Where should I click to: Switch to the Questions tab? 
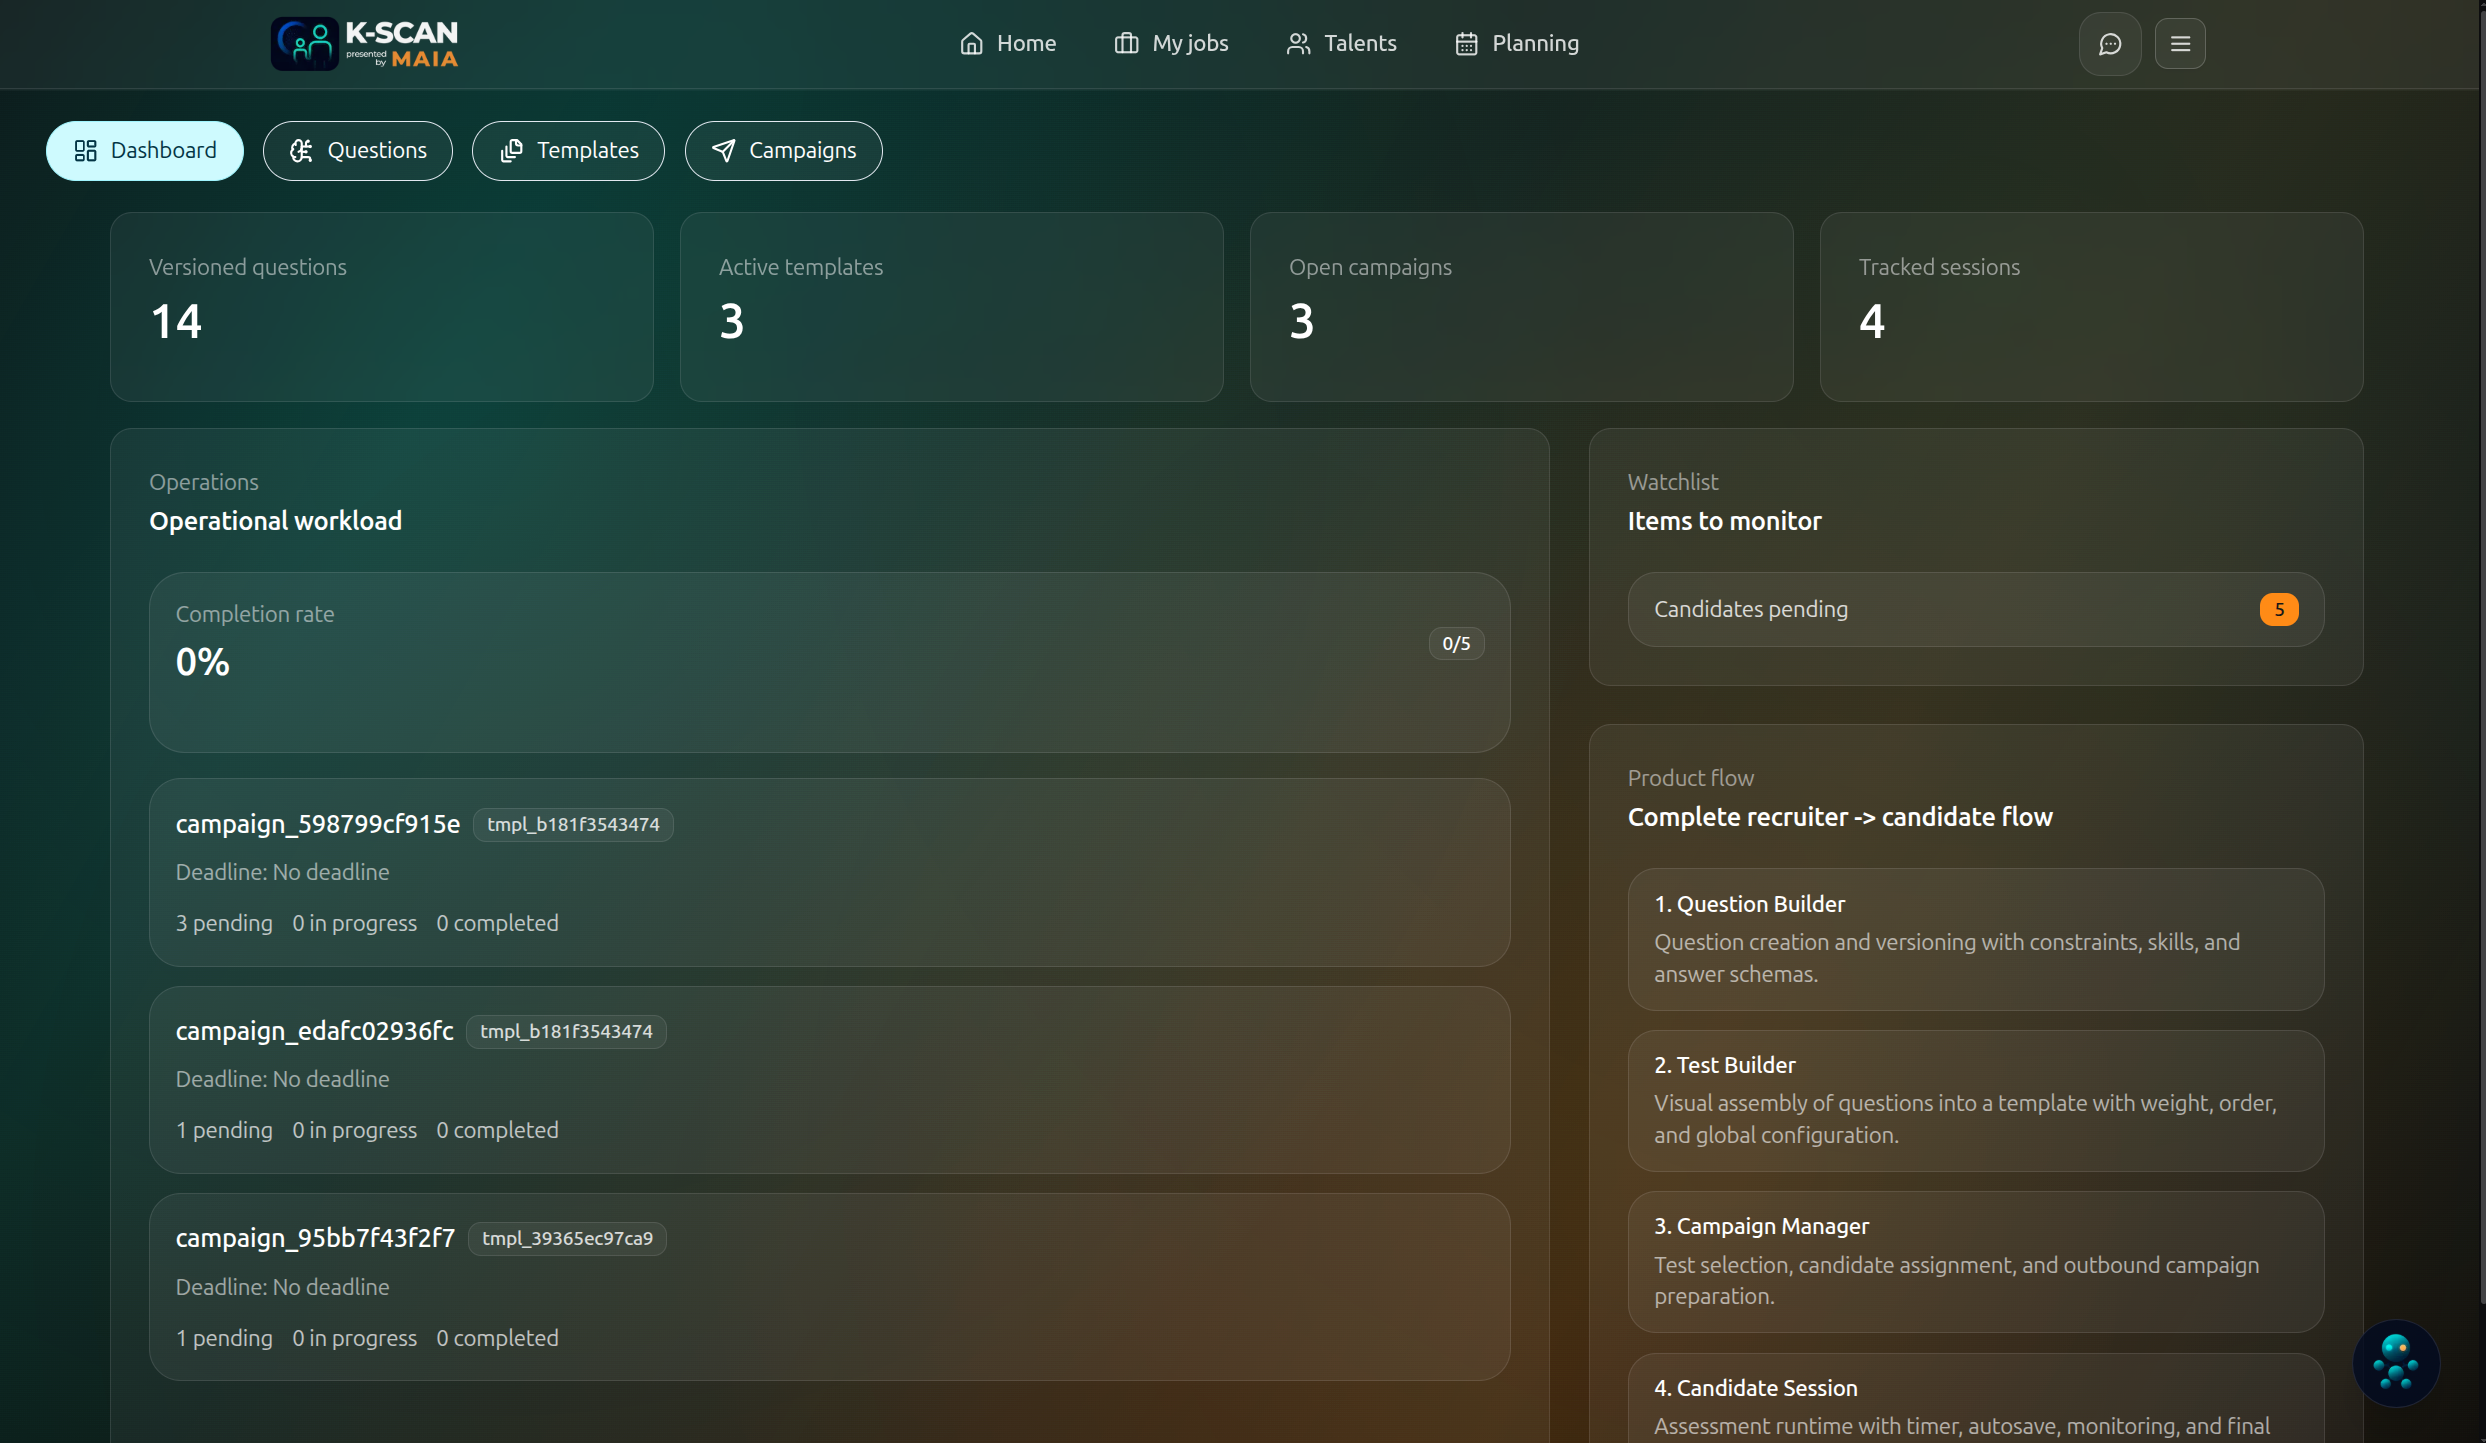[358, 151]
